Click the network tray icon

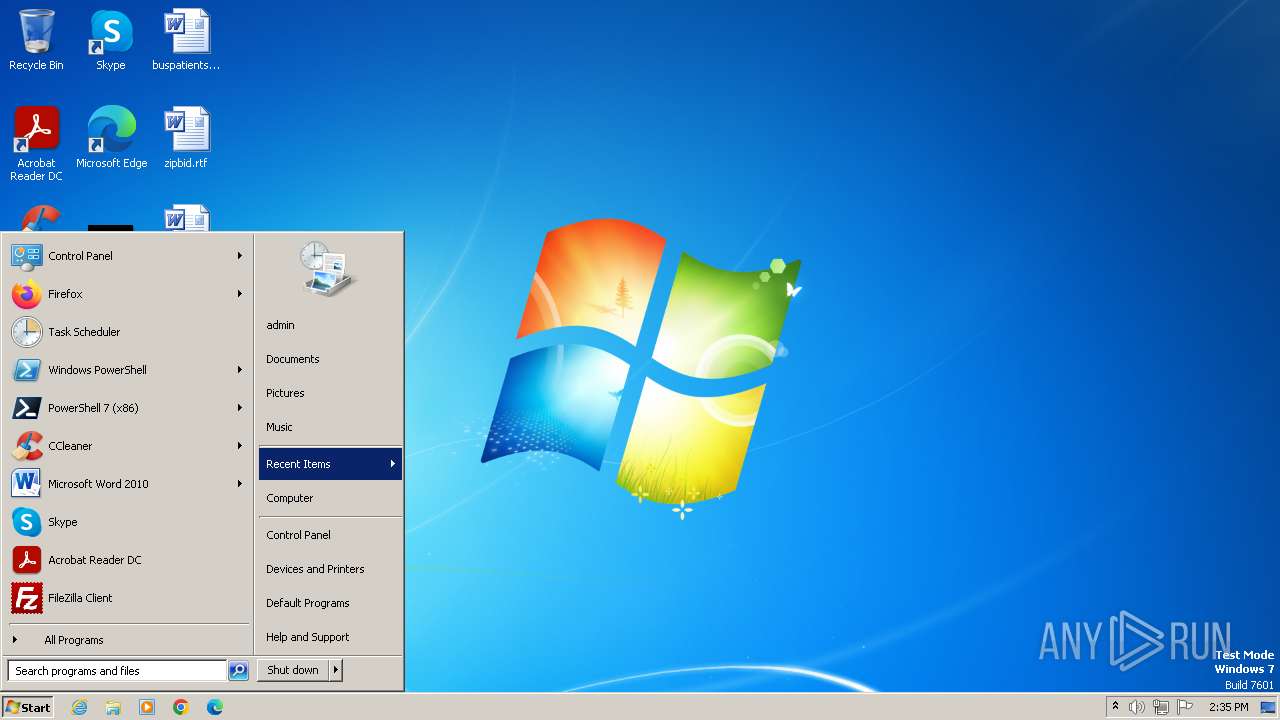[1161, 707]
